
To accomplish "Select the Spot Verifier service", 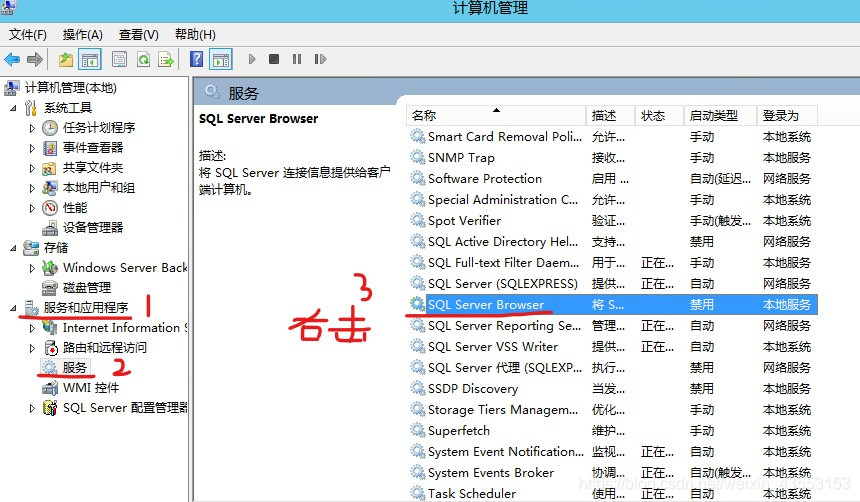I will pos(464,221).
